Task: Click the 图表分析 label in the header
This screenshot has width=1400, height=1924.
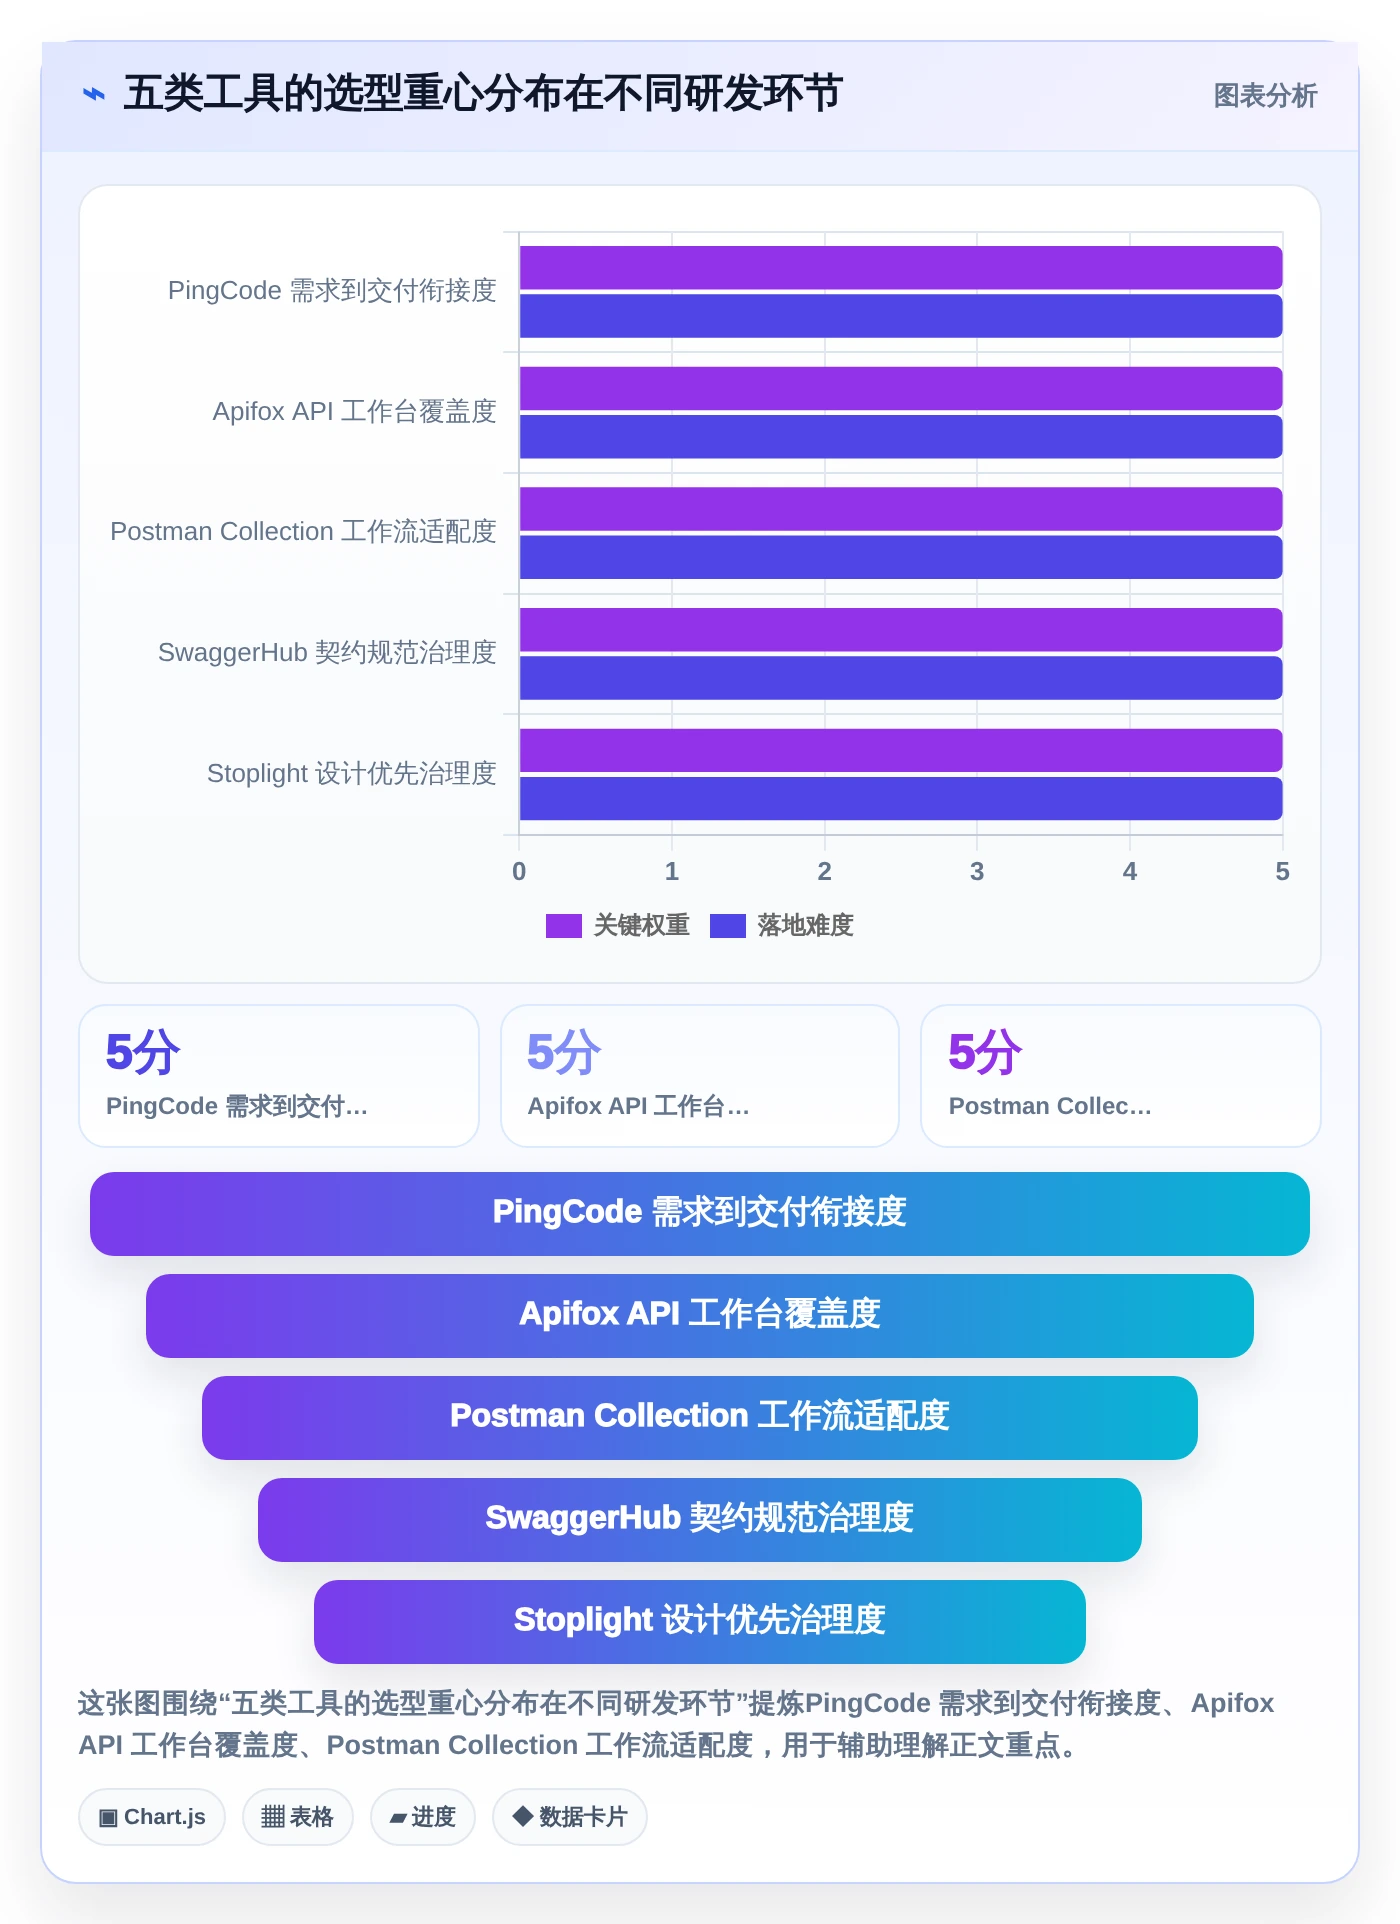Action: click(1265, 96)
